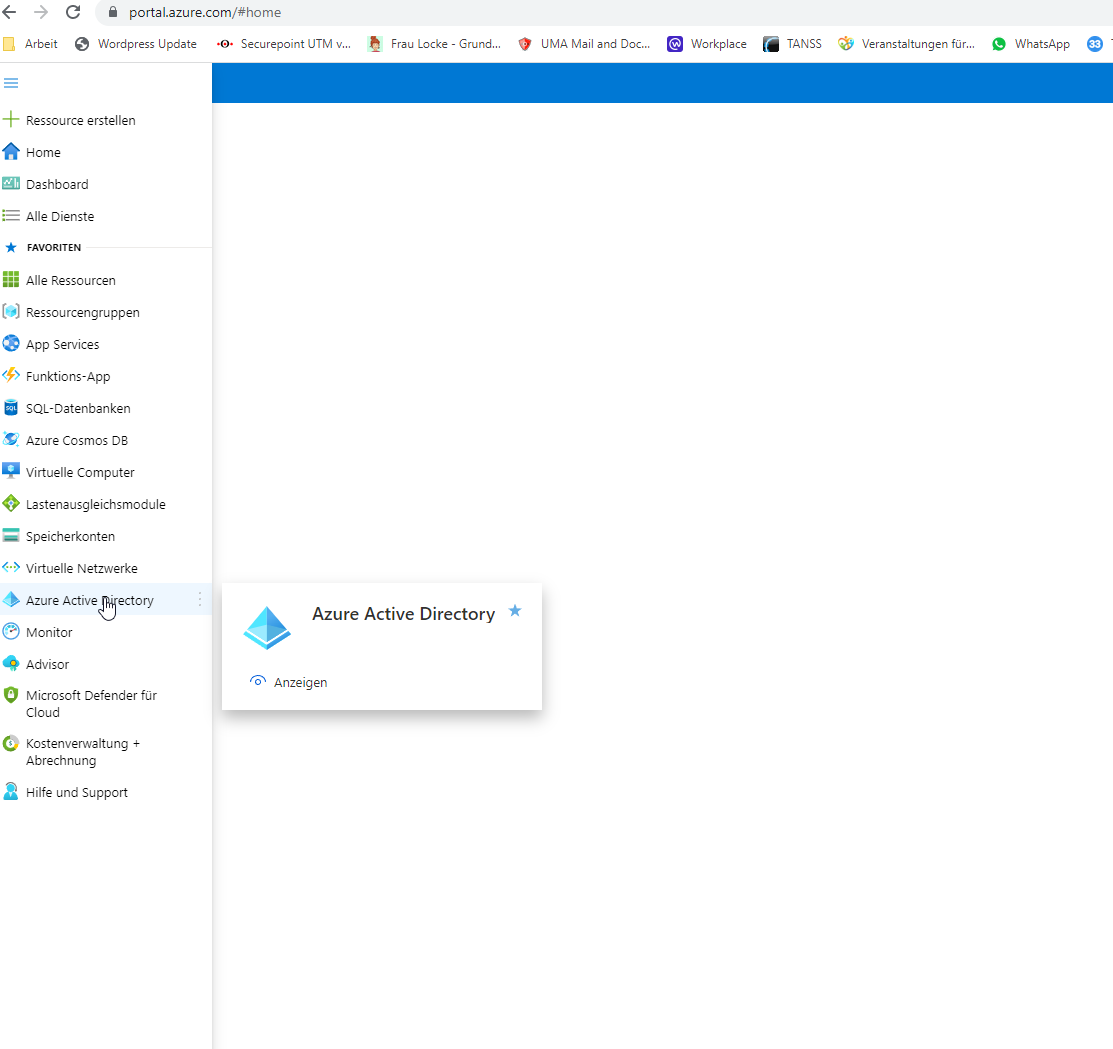
Task: Unfavorite Azure Active Directory using the star
Action: pos(515,611)
